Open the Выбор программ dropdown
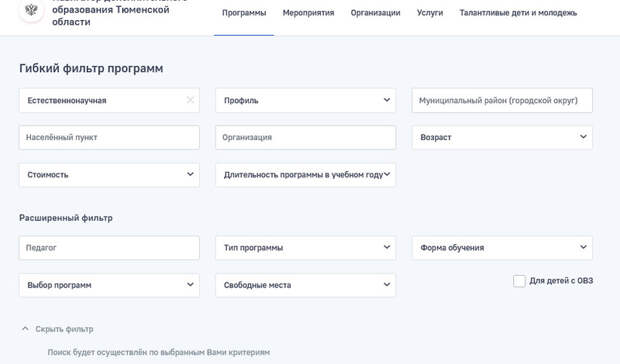The width and height of the screenshot is (620, 364). coord(109,285)
